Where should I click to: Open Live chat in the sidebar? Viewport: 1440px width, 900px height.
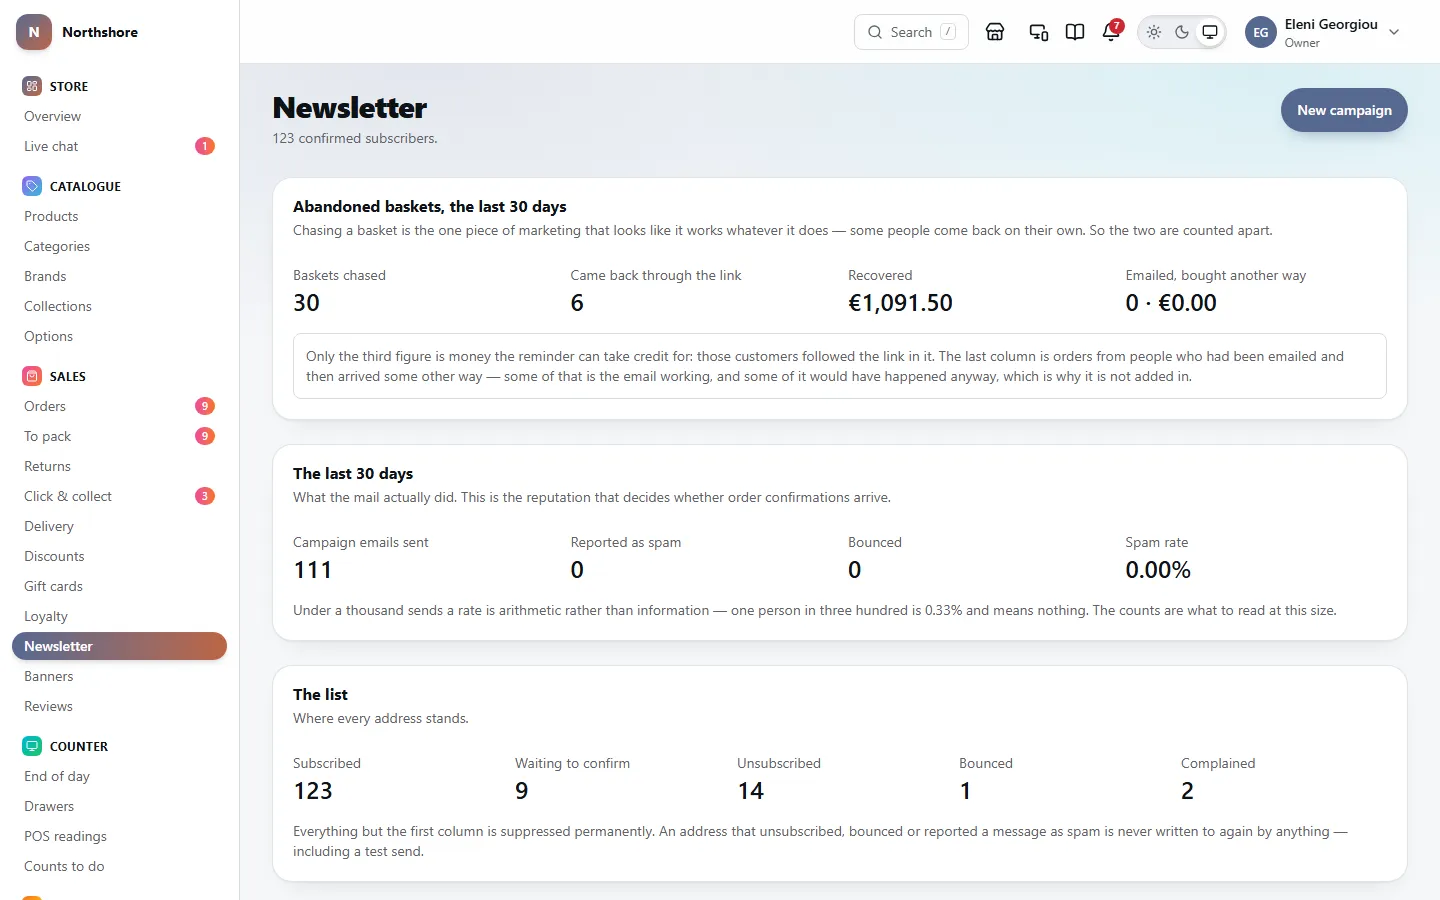[120, 146]
